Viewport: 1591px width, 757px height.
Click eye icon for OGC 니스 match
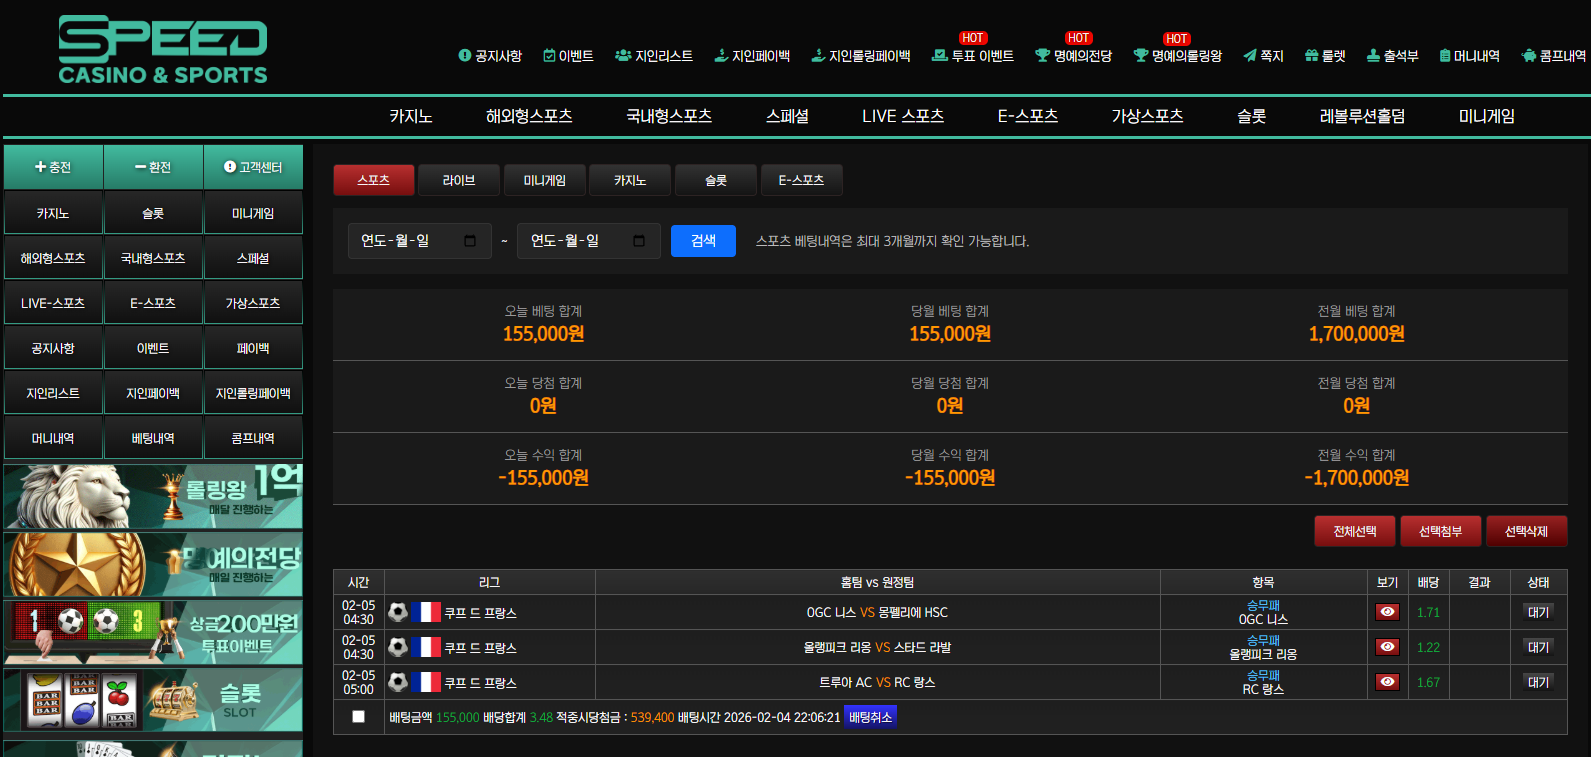click(1387, 612)
